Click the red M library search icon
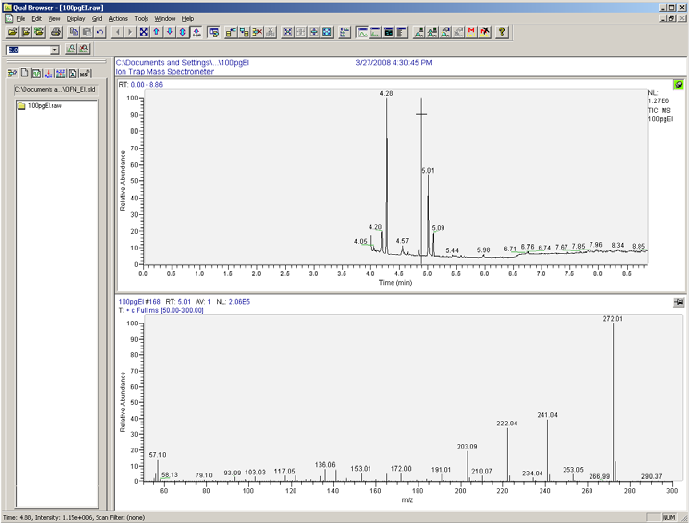The height and width of the screenshot is (523, 689). 471,32
